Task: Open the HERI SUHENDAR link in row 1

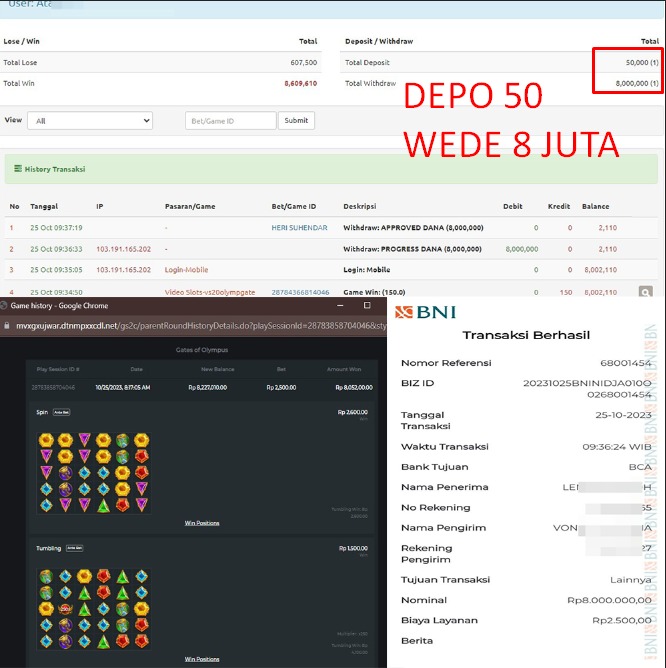Action: click(299, 228)
